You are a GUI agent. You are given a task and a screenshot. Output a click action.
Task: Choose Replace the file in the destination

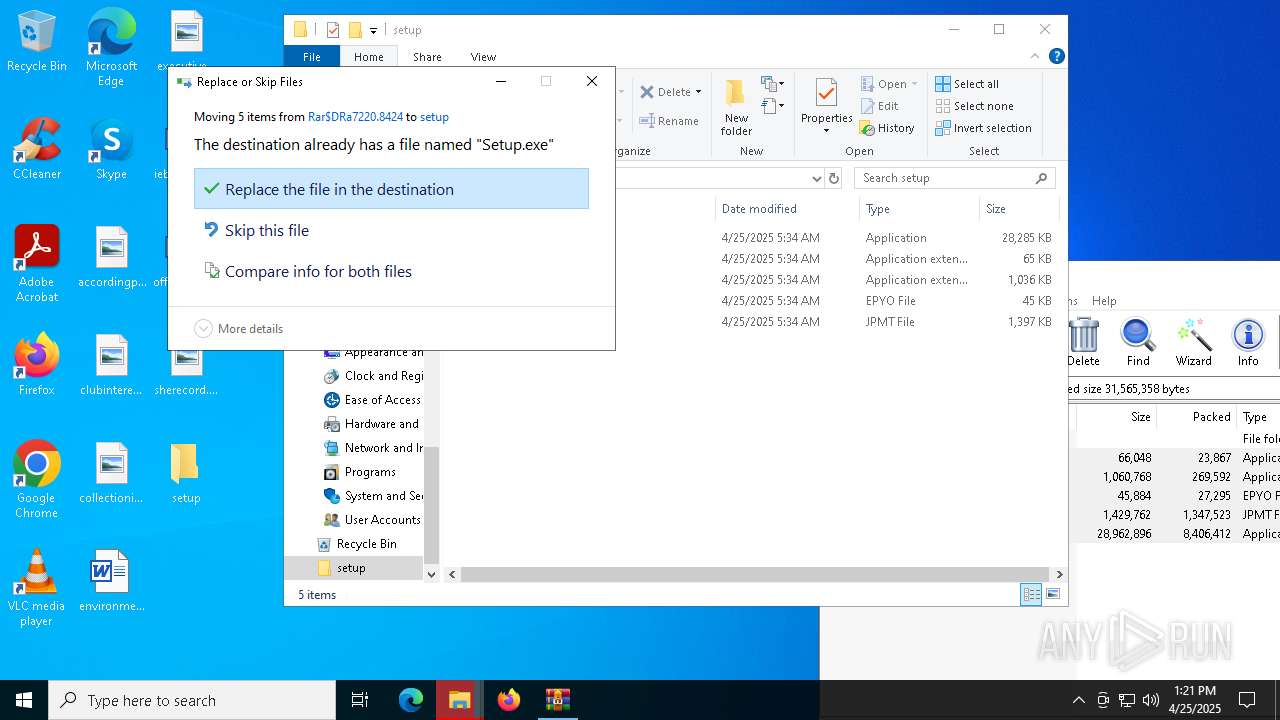coord(391,189)
